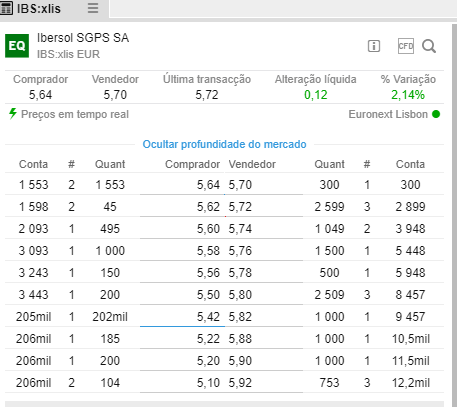Click ask price 5,76 in depth

point(240,251)
